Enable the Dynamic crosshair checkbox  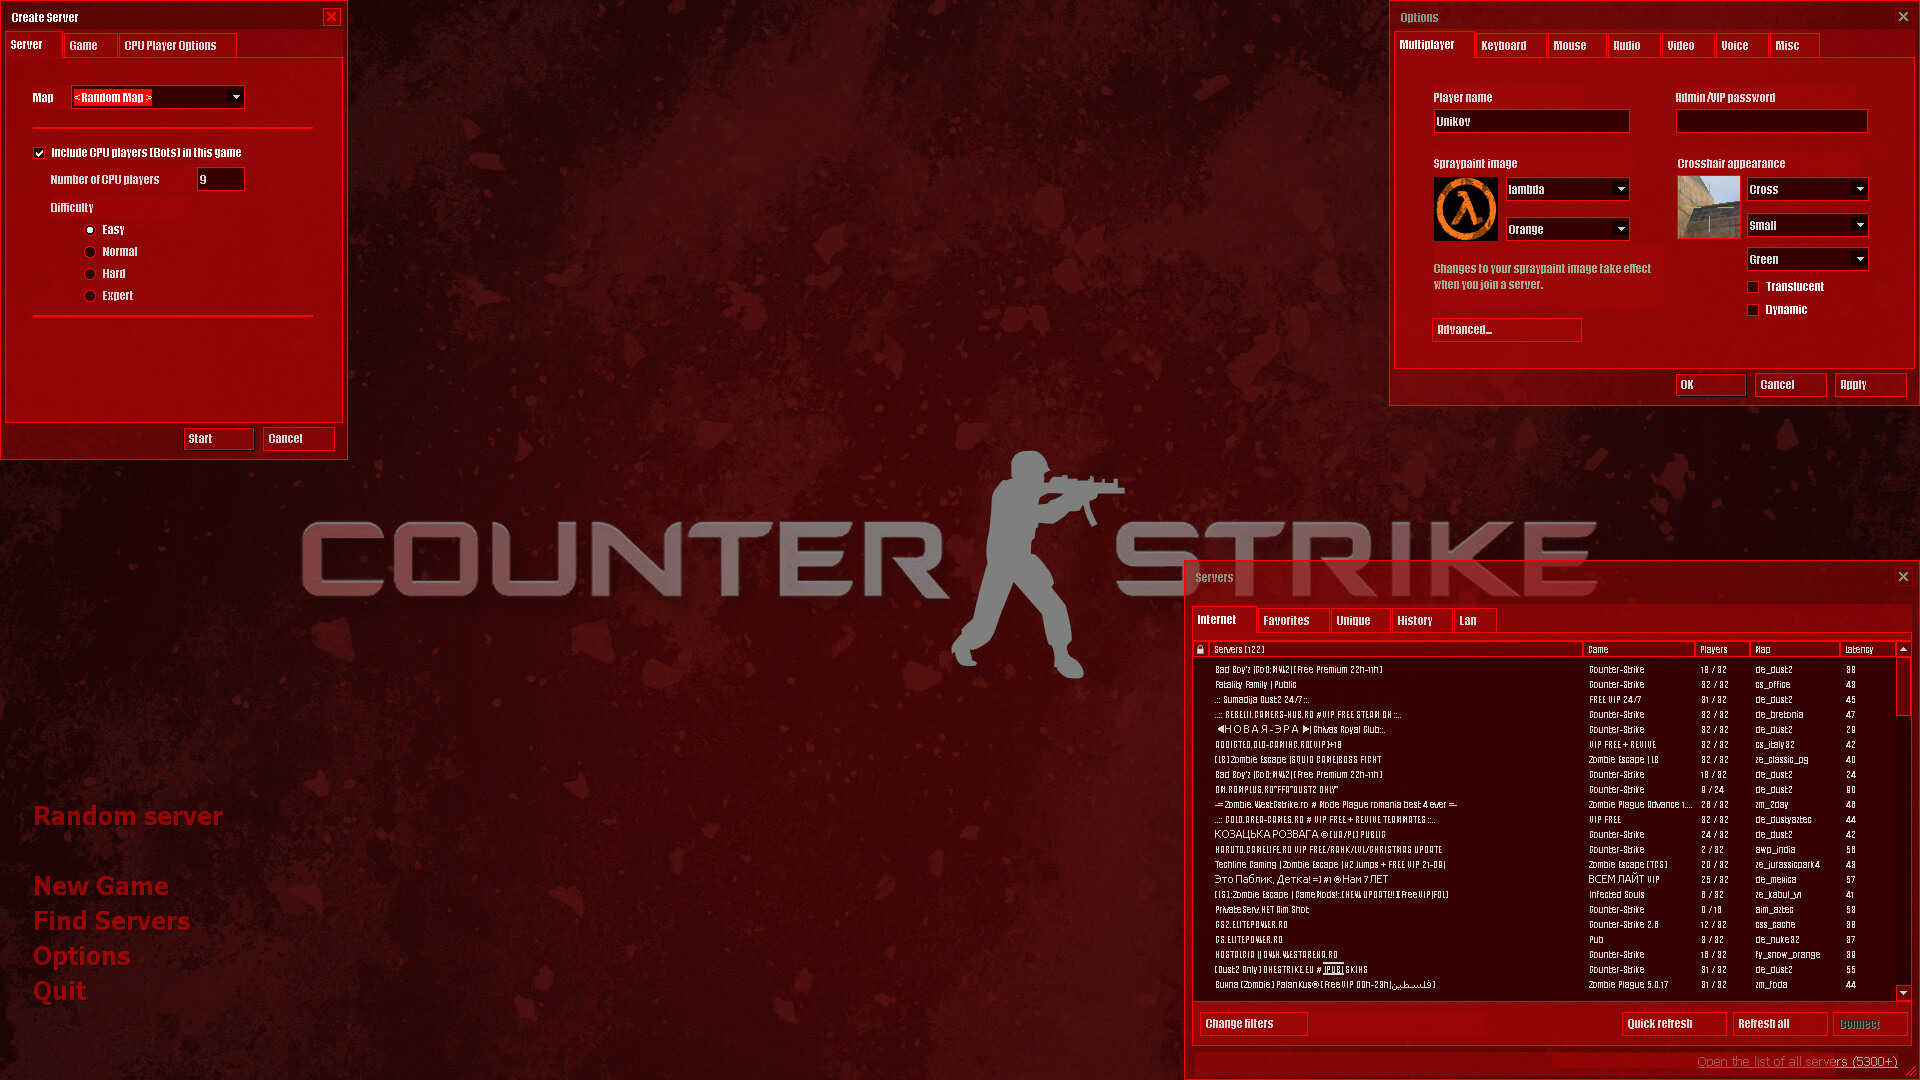pyautogui.click(x=1753, y=310)
